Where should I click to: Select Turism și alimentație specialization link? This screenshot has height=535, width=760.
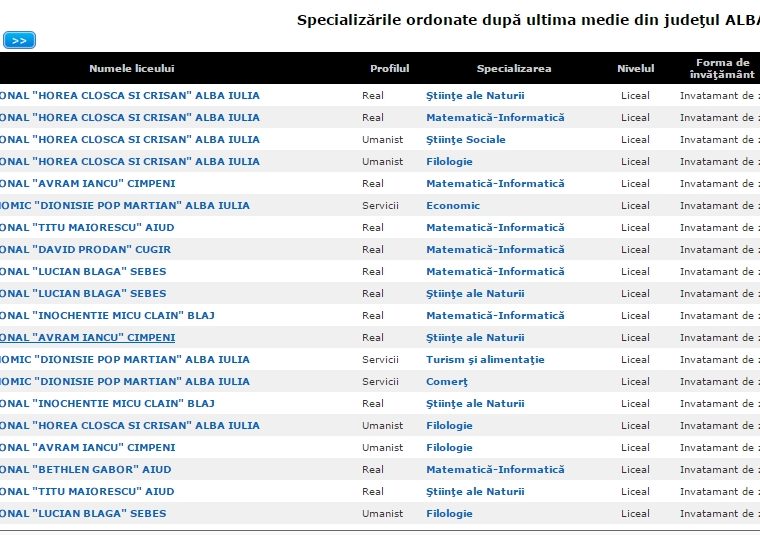pyautogui.click(x=485, y=360)
